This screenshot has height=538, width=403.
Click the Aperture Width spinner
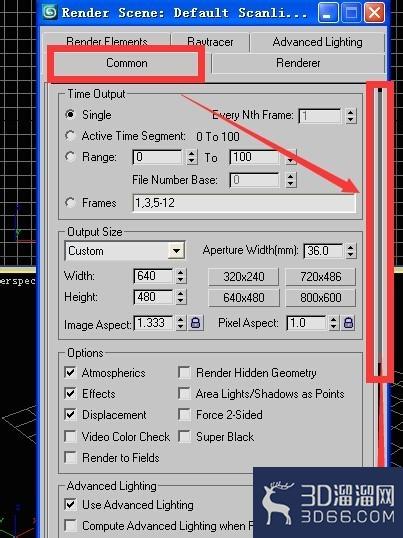350,251
